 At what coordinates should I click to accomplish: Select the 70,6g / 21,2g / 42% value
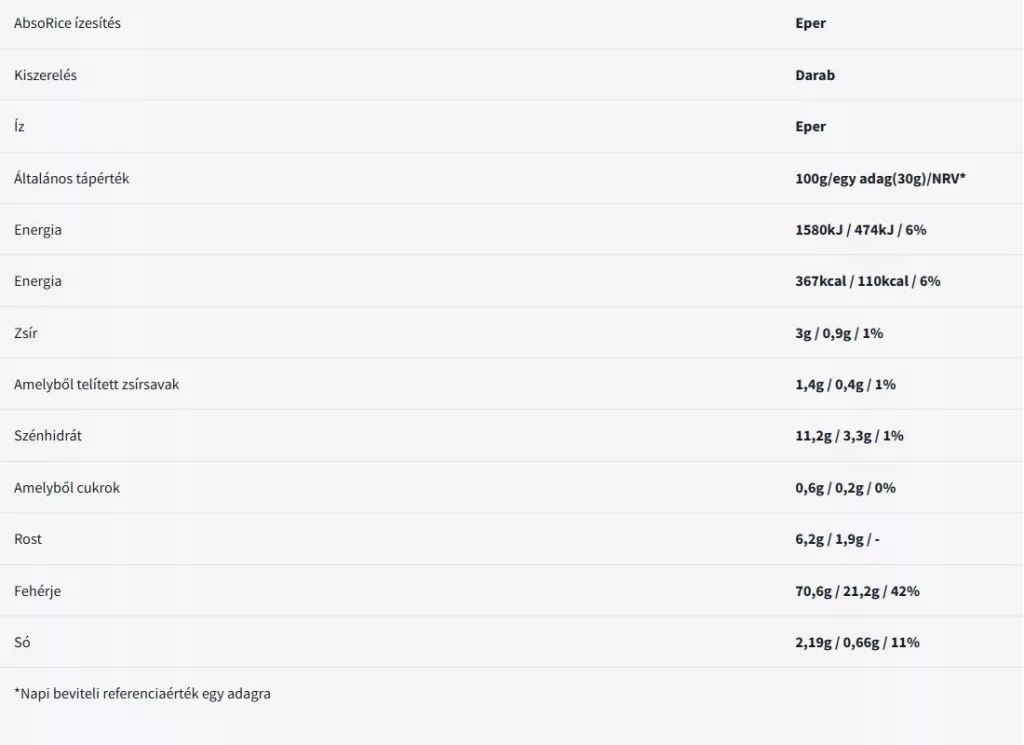857,591
